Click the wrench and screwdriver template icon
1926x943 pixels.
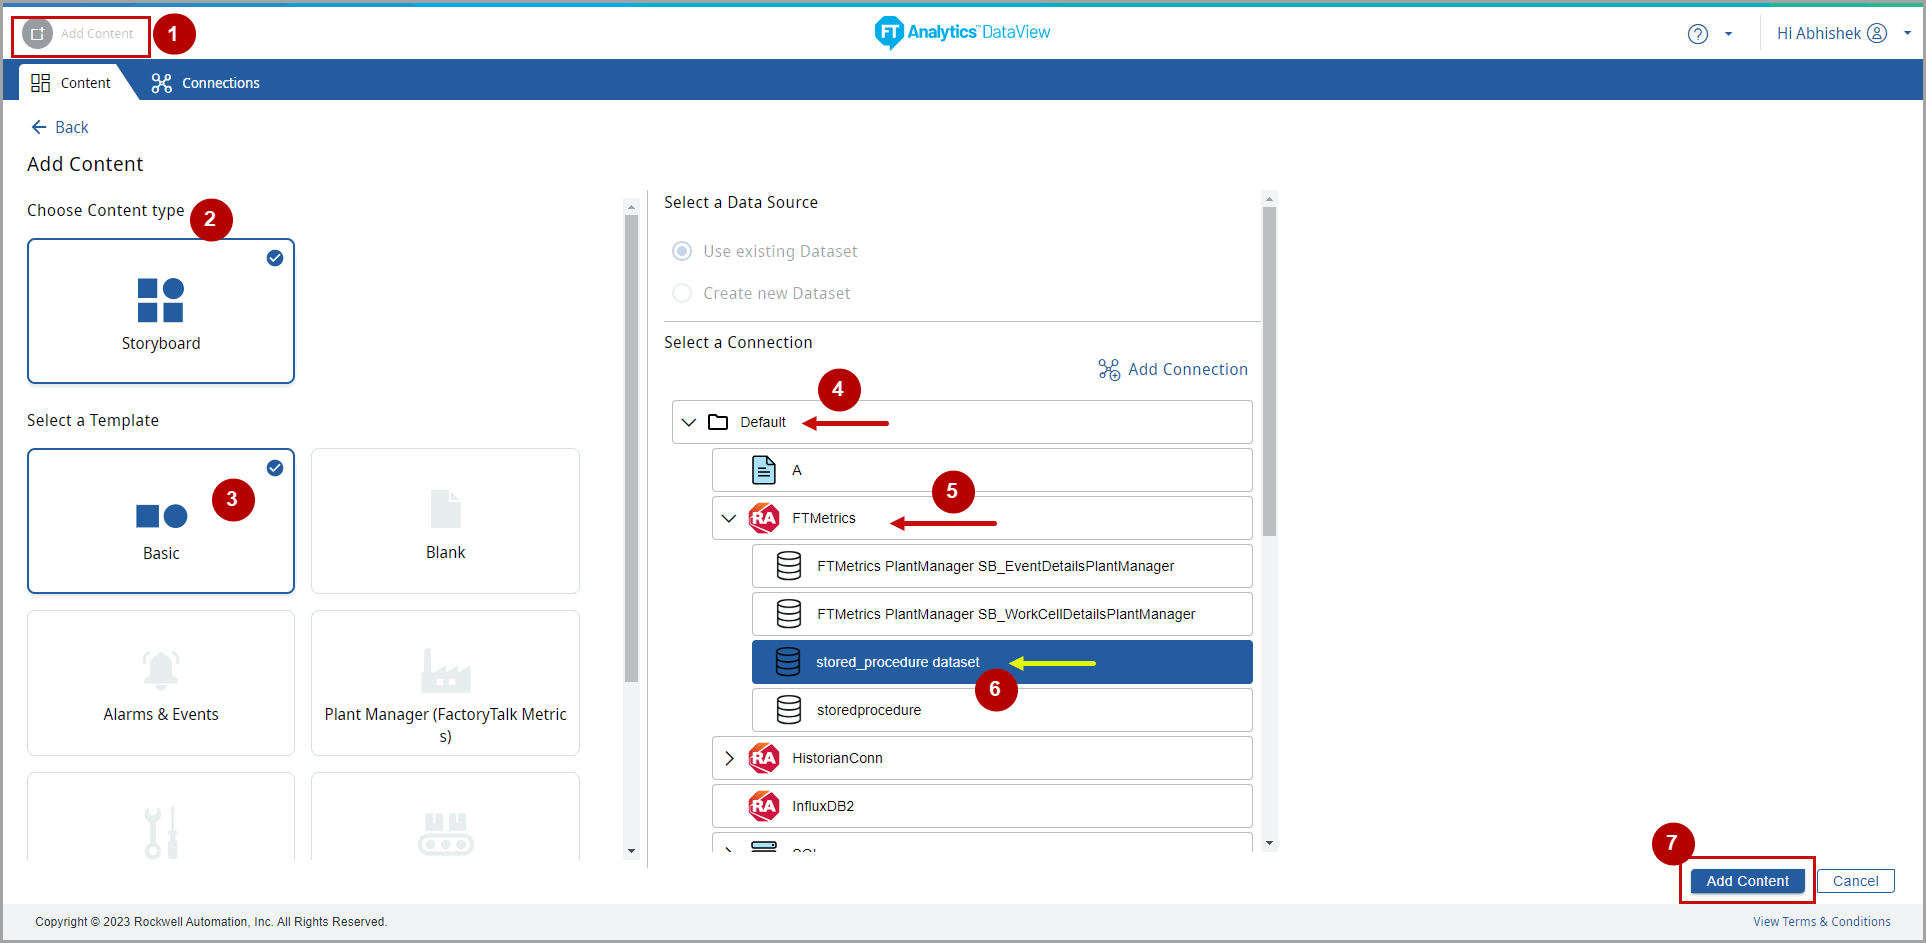(161, 832)
